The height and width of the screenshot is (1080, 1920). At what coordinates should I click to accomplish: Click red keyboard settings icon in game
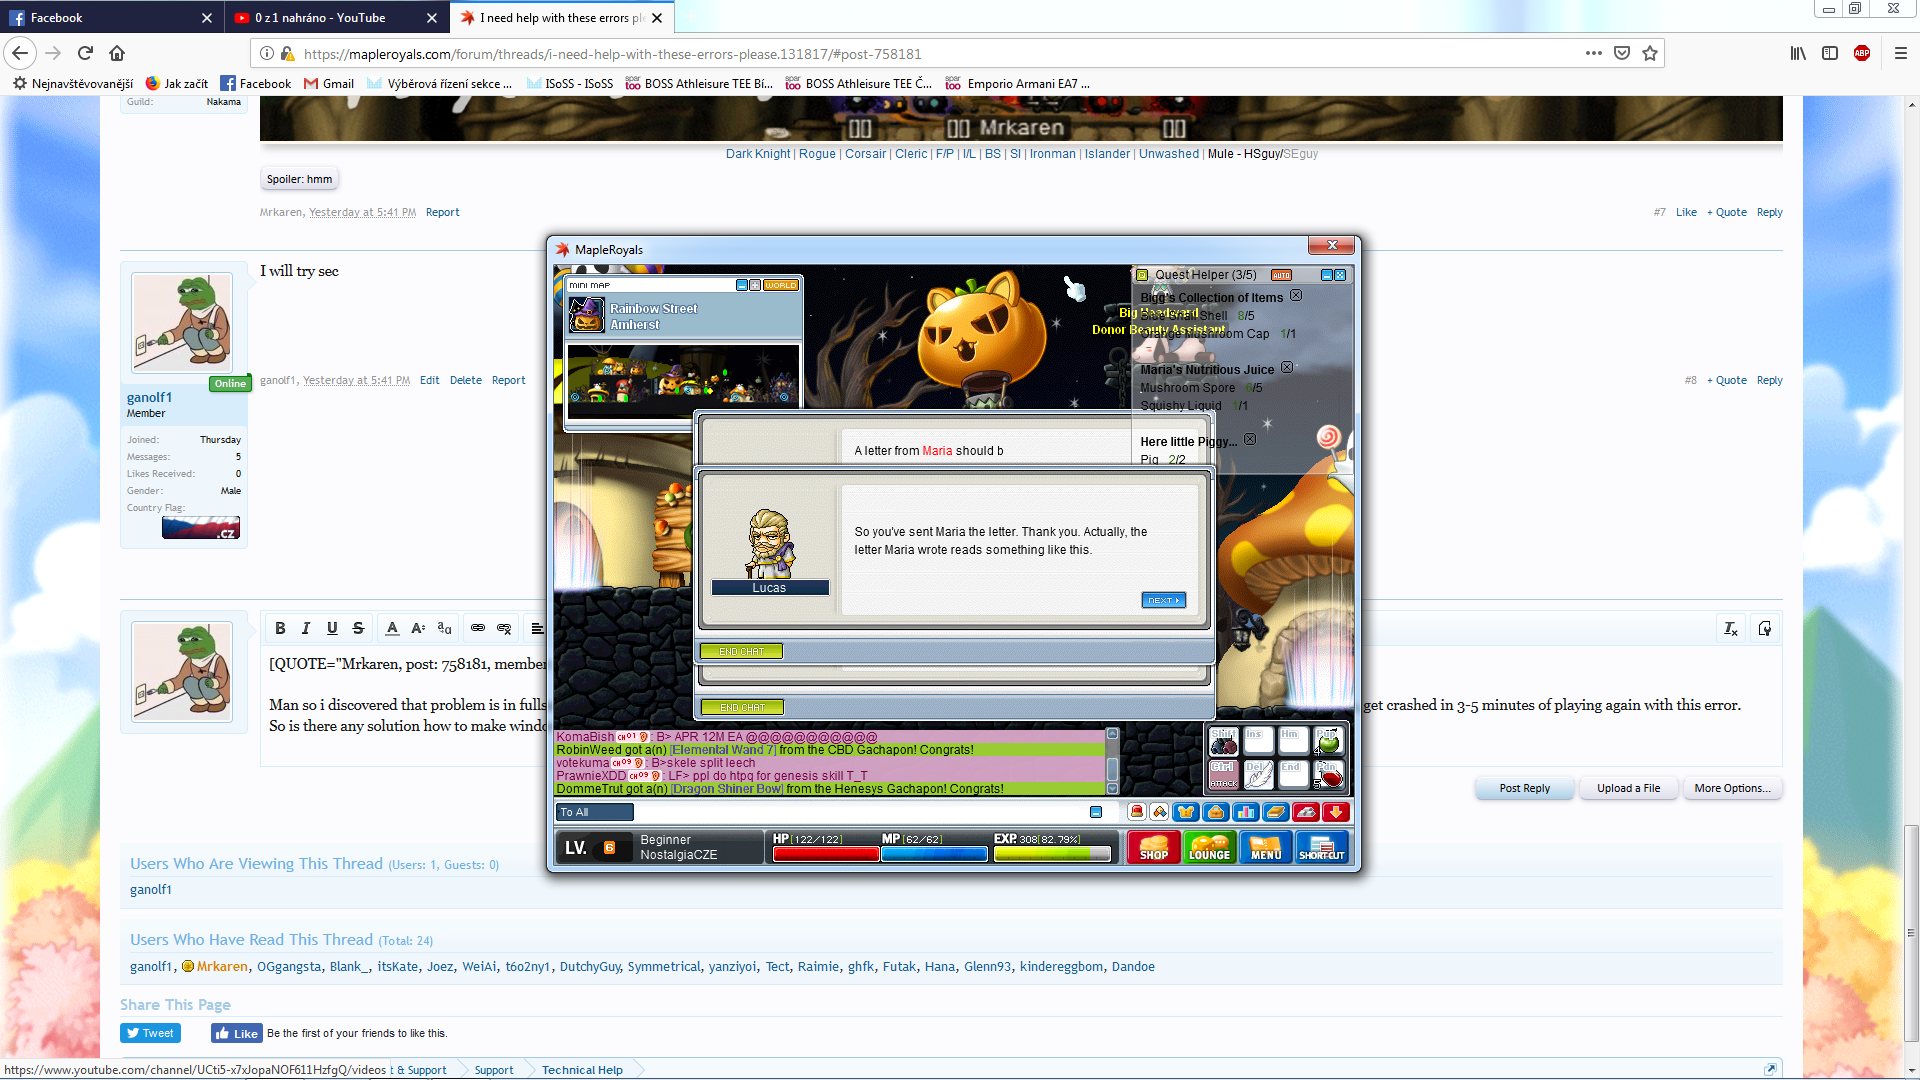coord(1306,812)
